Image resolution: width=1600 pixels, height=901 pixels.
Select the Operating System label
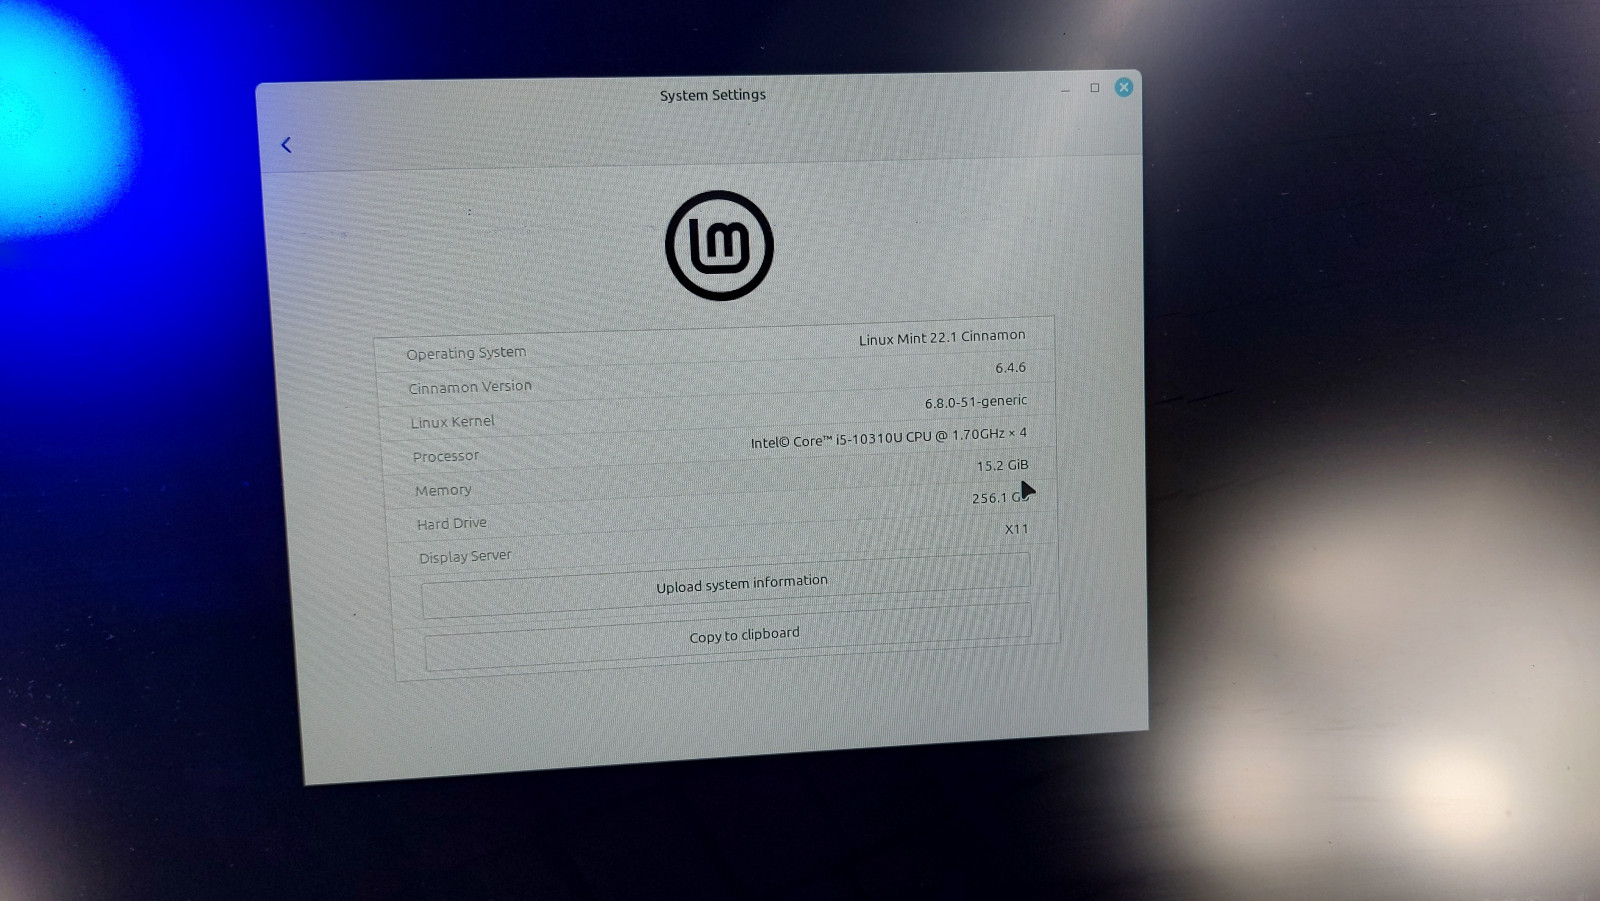[x=466, y=353]
